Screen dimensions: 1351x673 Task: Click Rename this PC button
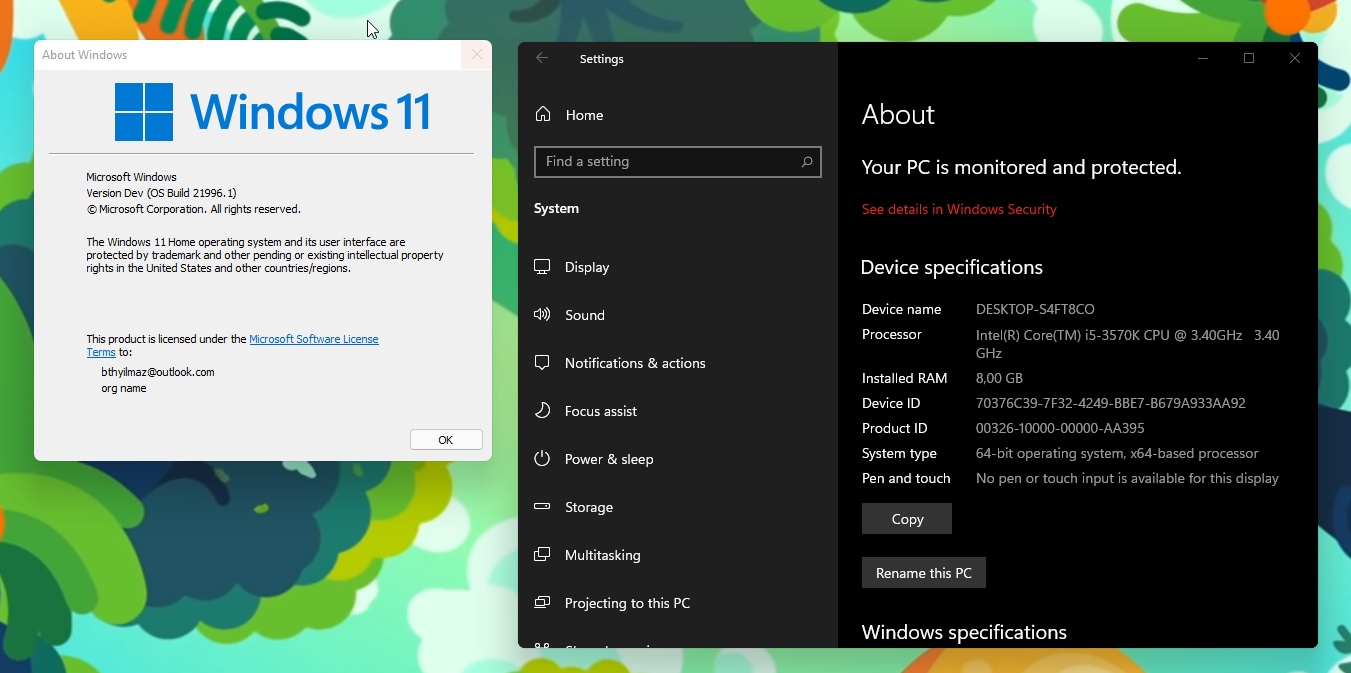pos(924,573)
